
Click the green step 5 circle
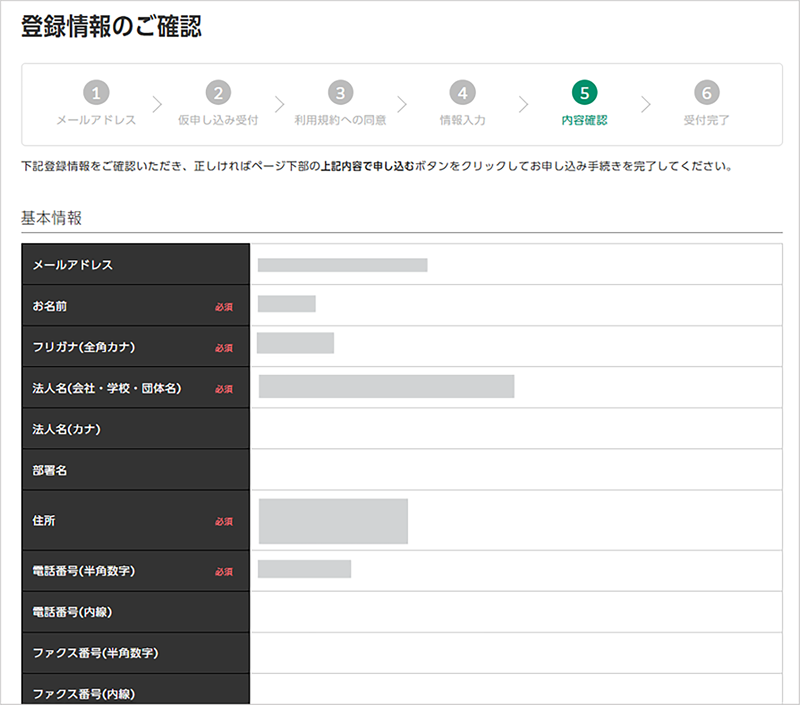(584, 93)
